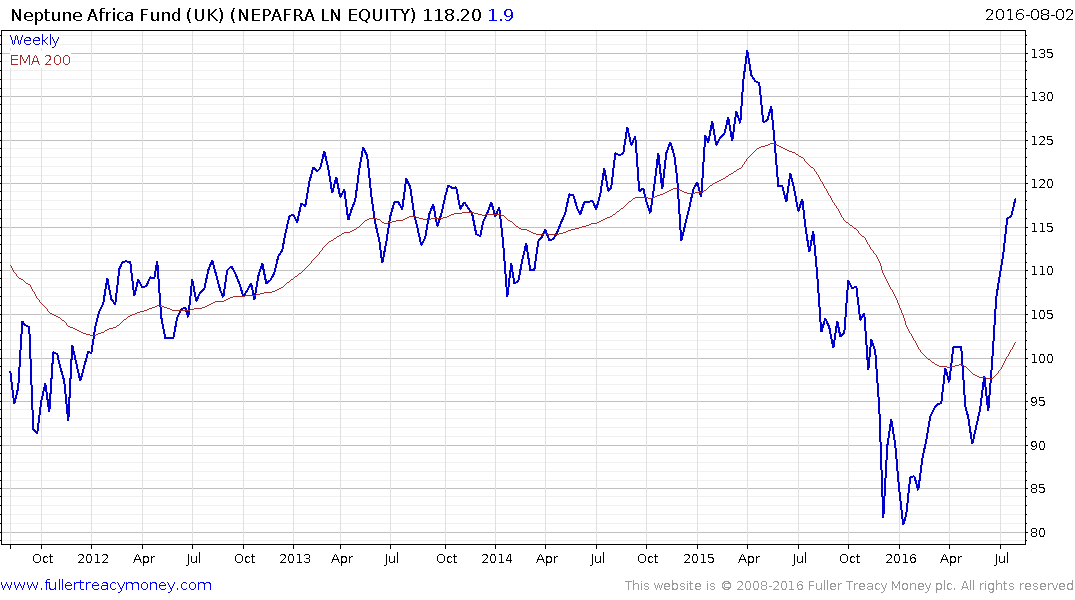The width and height of the screenshot is (1075, 600).
Task: Click the 2014 label on the time axis
Action: pos(496,558)
